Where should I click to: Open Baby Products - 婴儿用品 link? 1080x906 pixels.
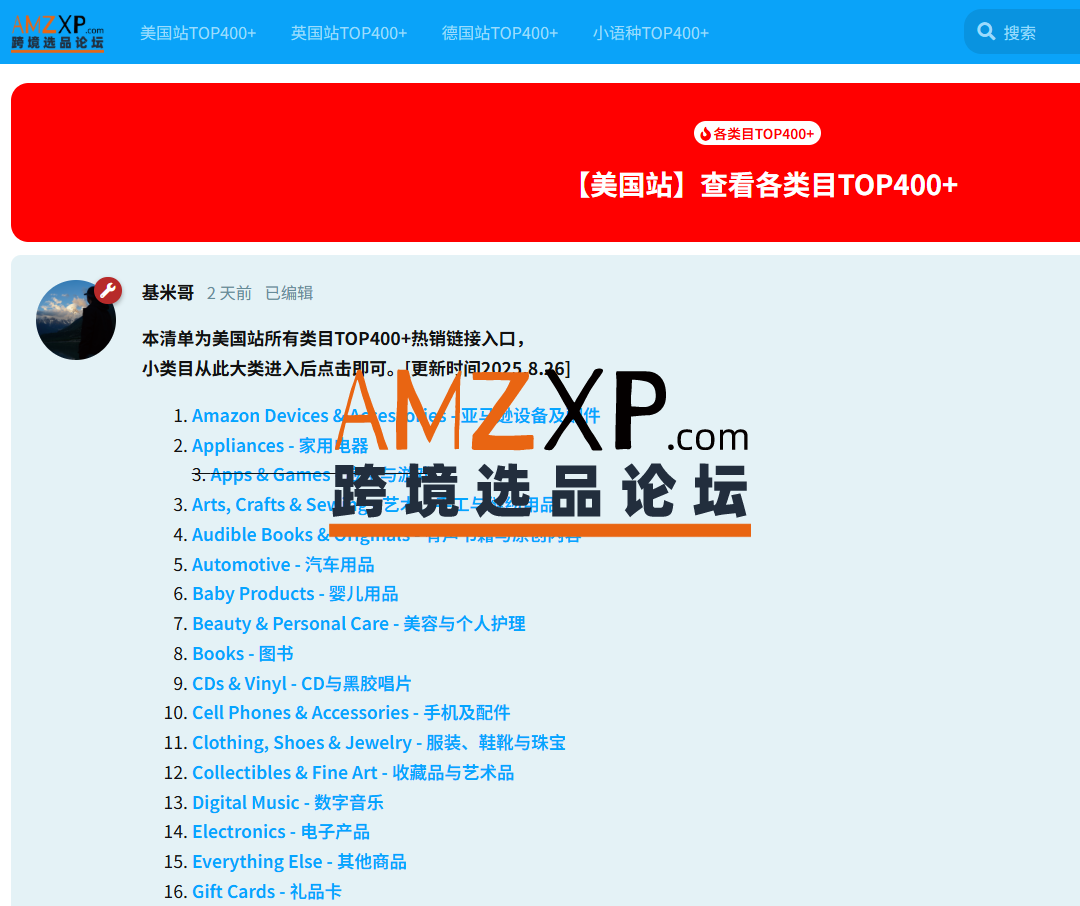tap(295, 594)
